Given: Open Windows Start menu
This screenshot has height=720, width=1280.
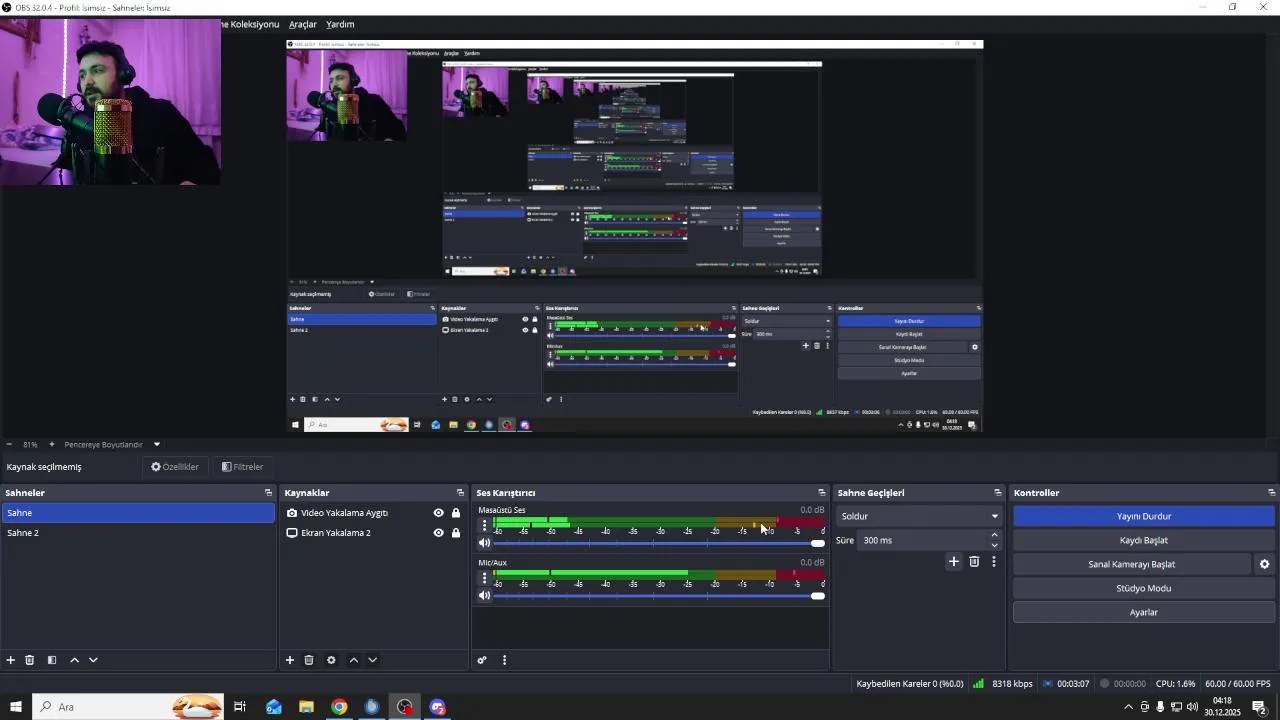Looking at the screenshot, I should point(15,707).
